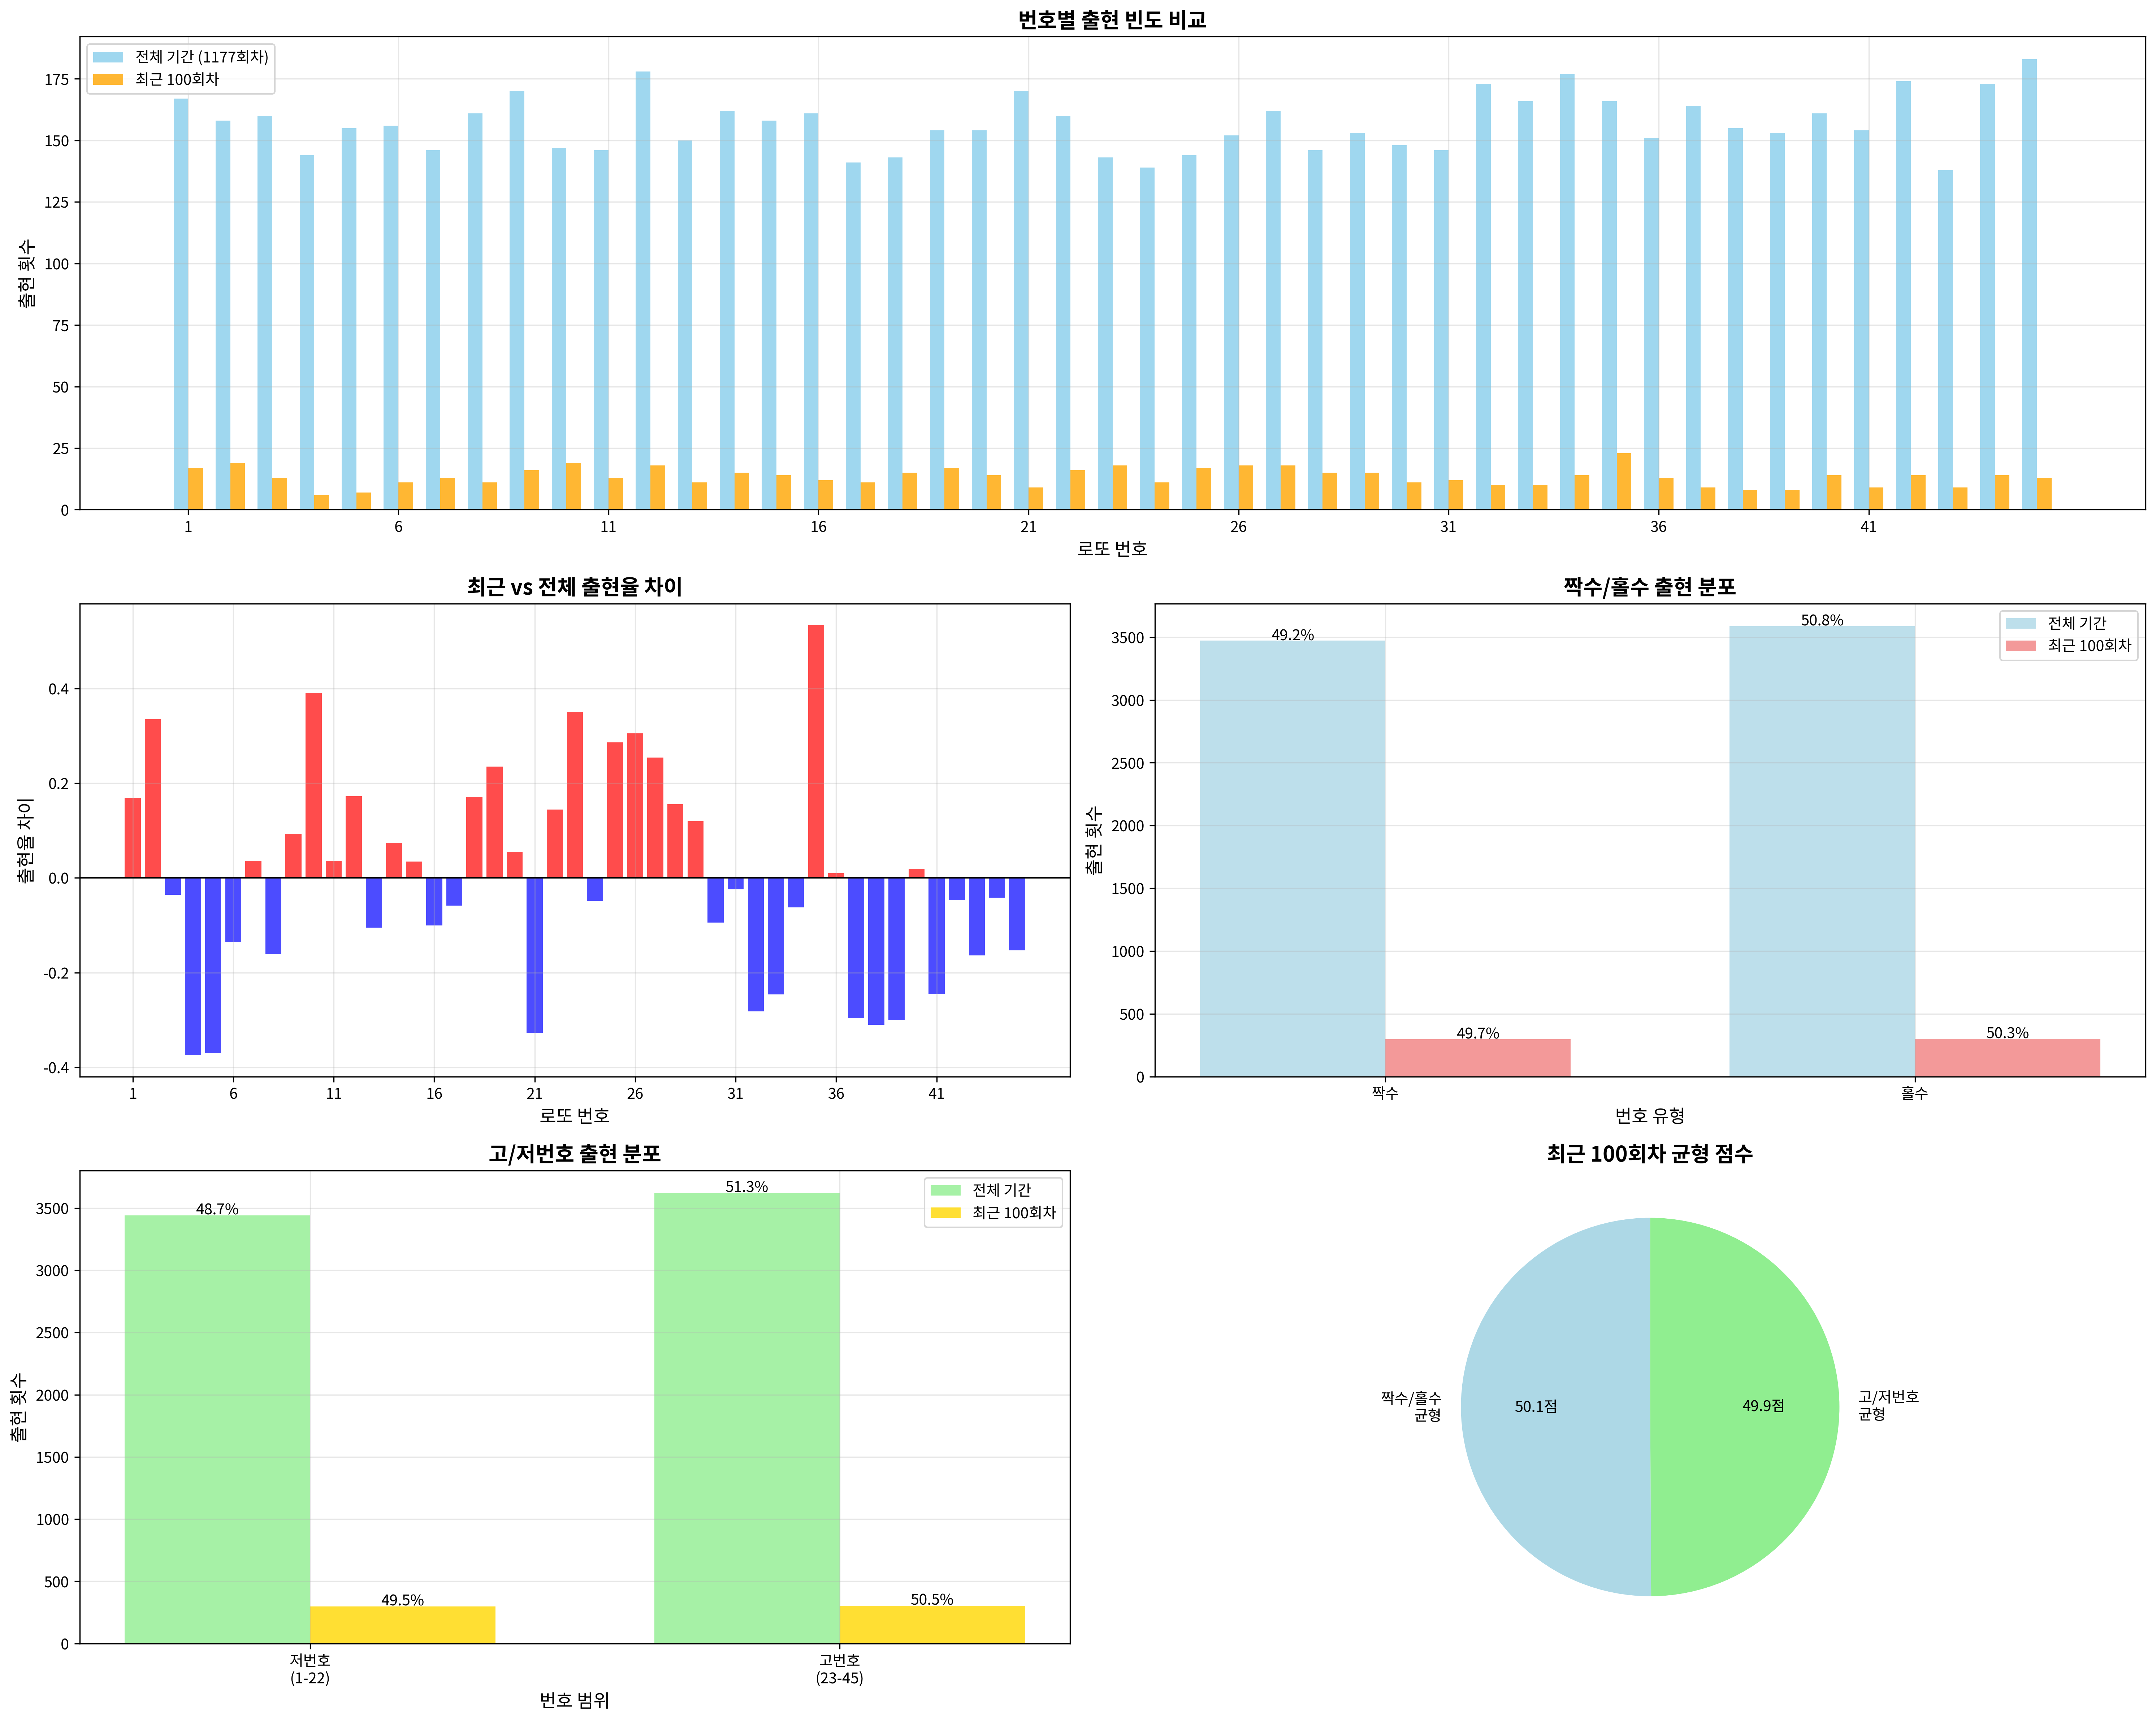Click the '48.7%' label above the 저번호 bar
The image size is (2156, 1722).
point(217,1209)
